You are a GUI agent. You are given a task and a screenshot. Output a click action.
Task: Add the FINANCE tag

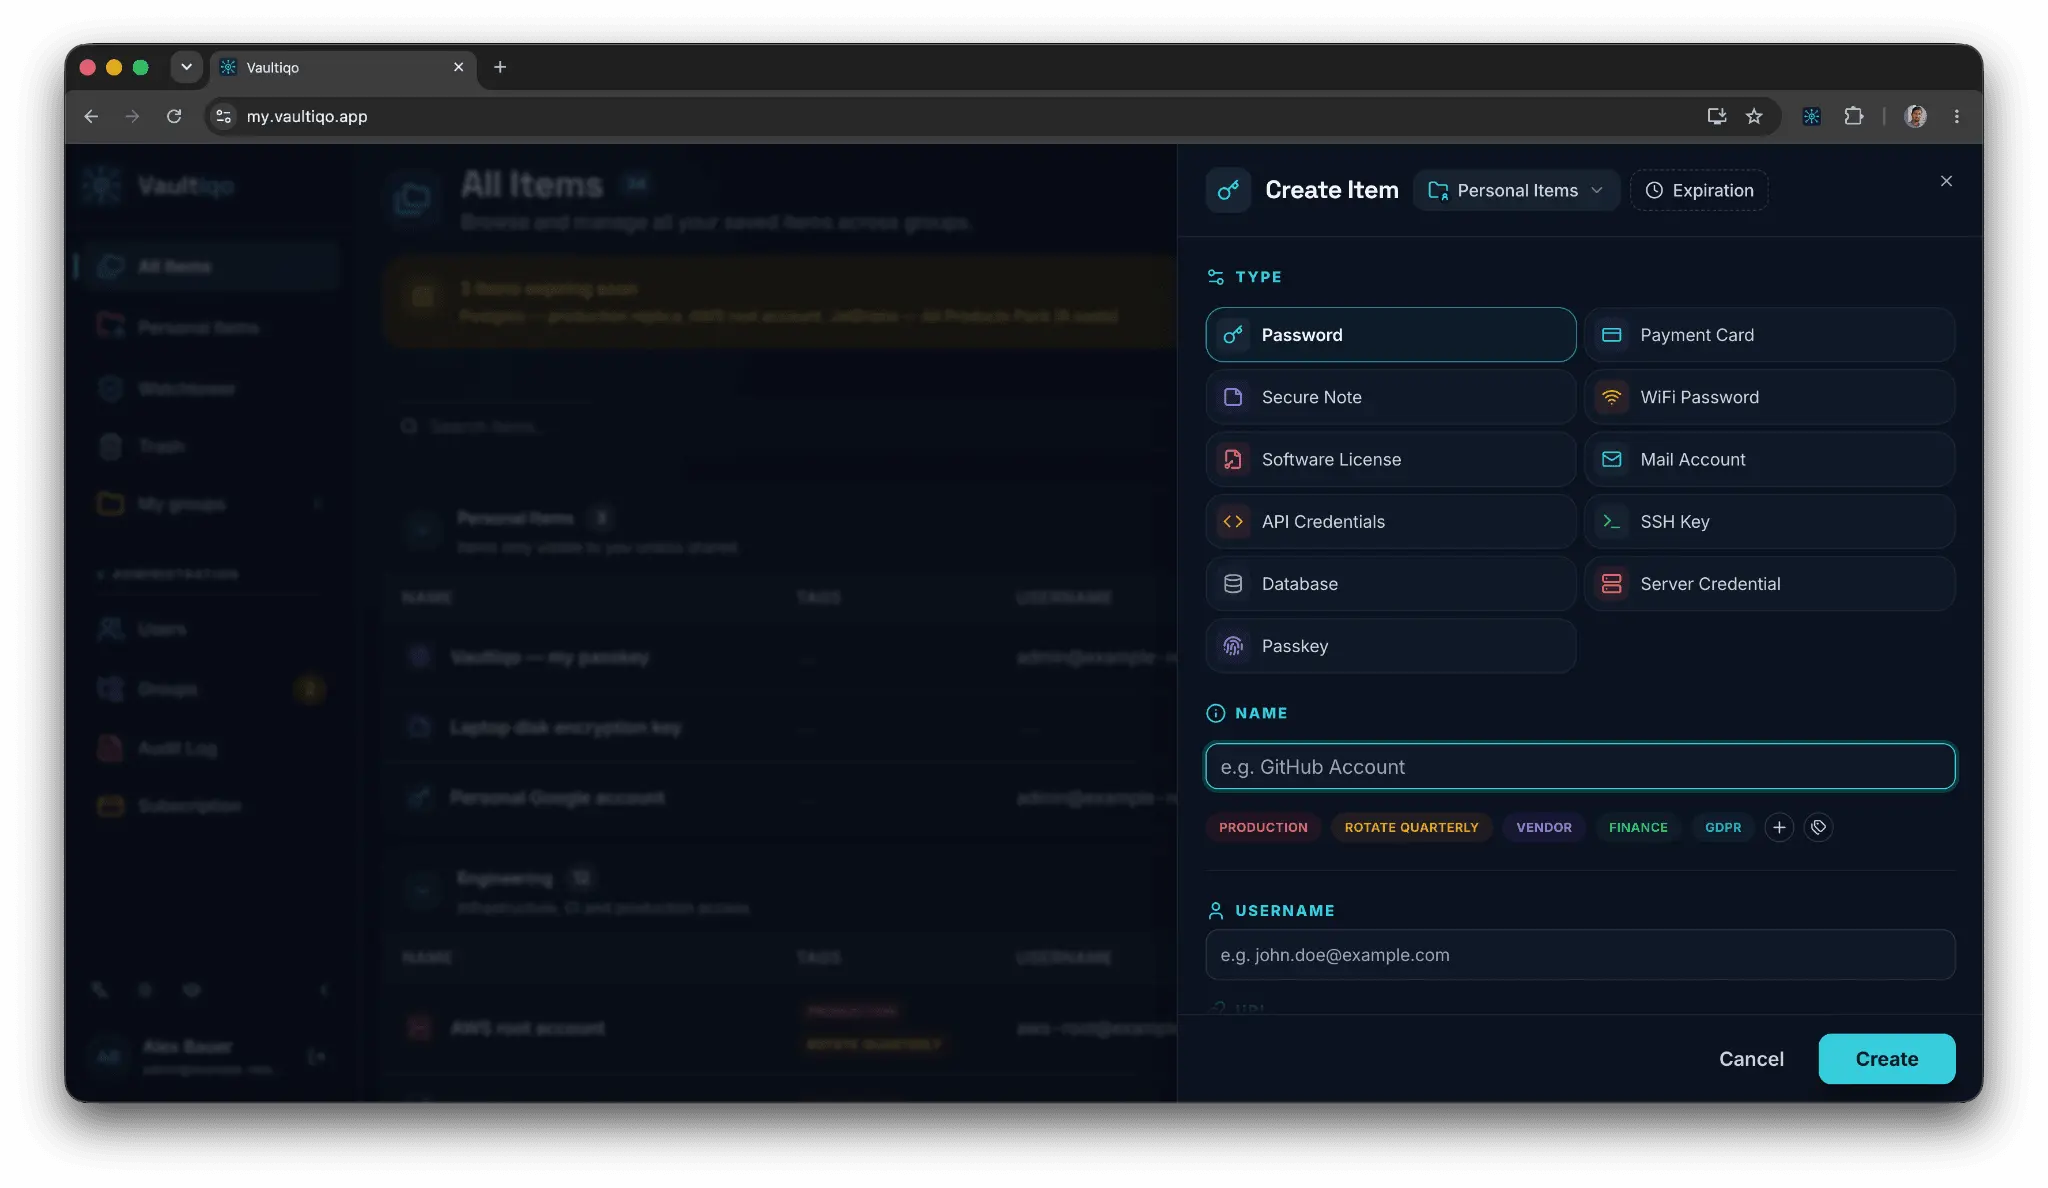point(1638,827)
